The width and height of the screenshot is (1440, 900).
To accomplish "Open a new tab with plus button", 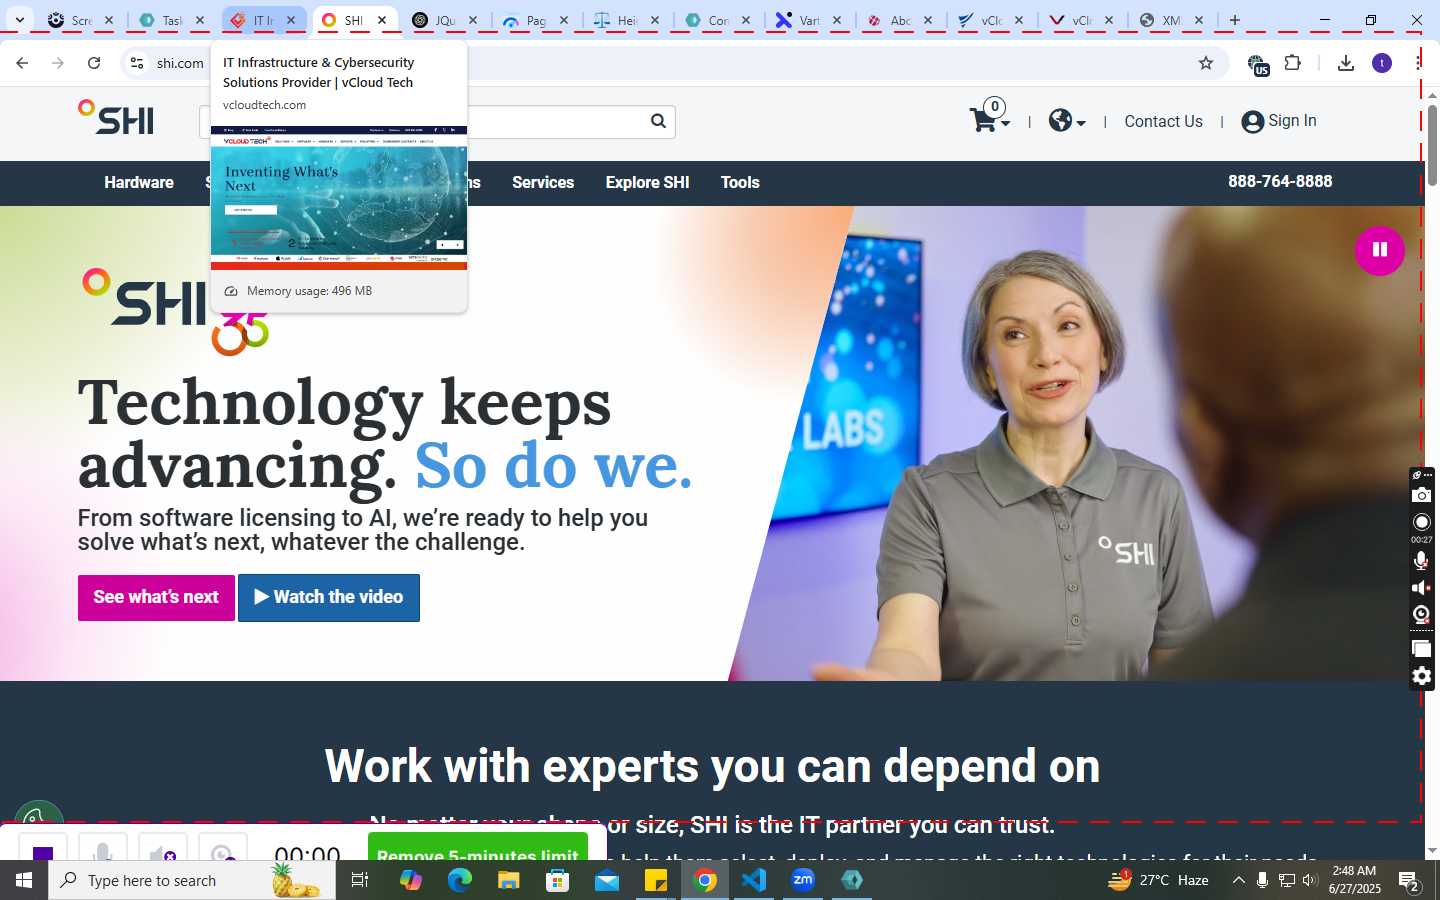I will coord(1235,20).
